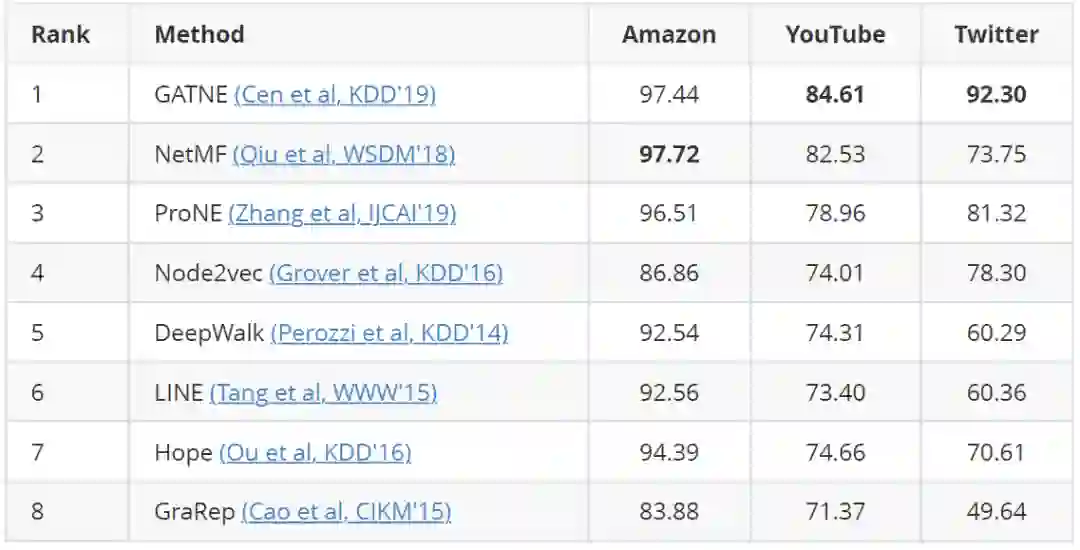Click rank number 7 in the Hope row
The height and width of the screenshot is (550, 1080).
point(38,452)
